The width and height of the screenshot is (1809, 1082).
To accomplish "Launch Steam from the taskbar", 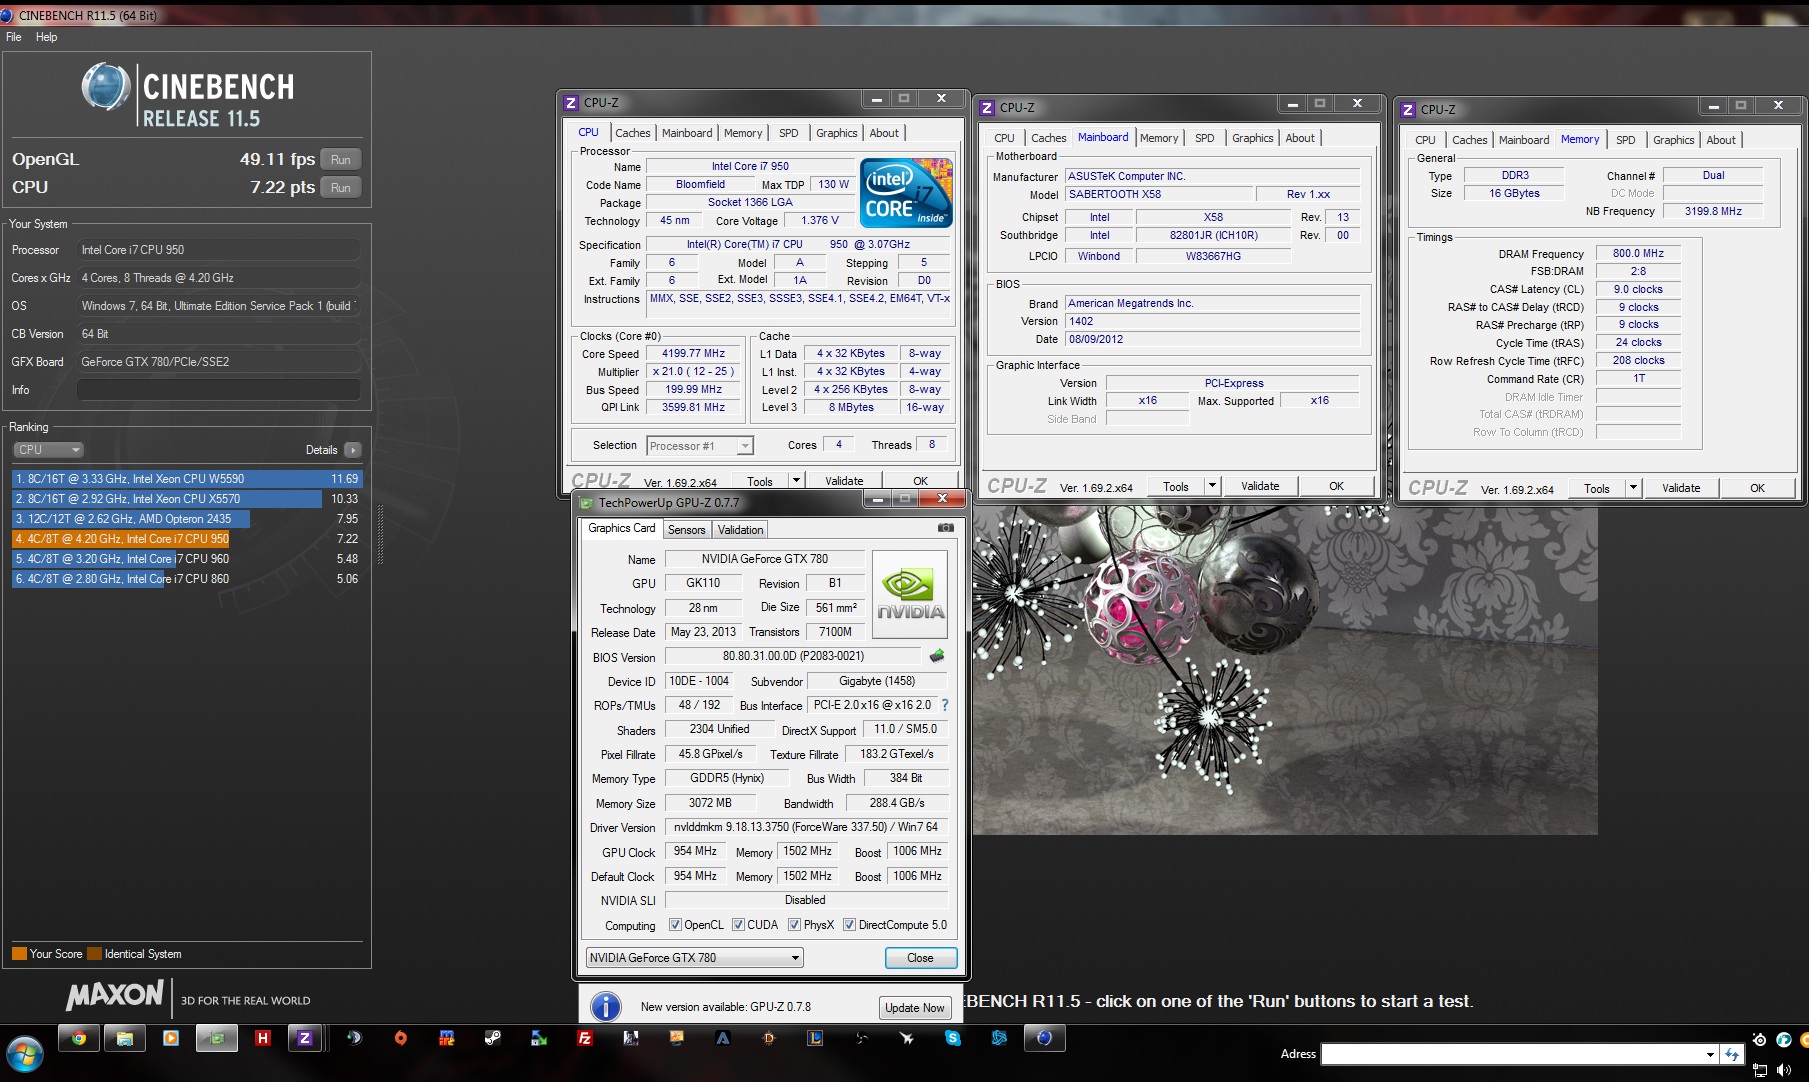I will click(493, 1039).
